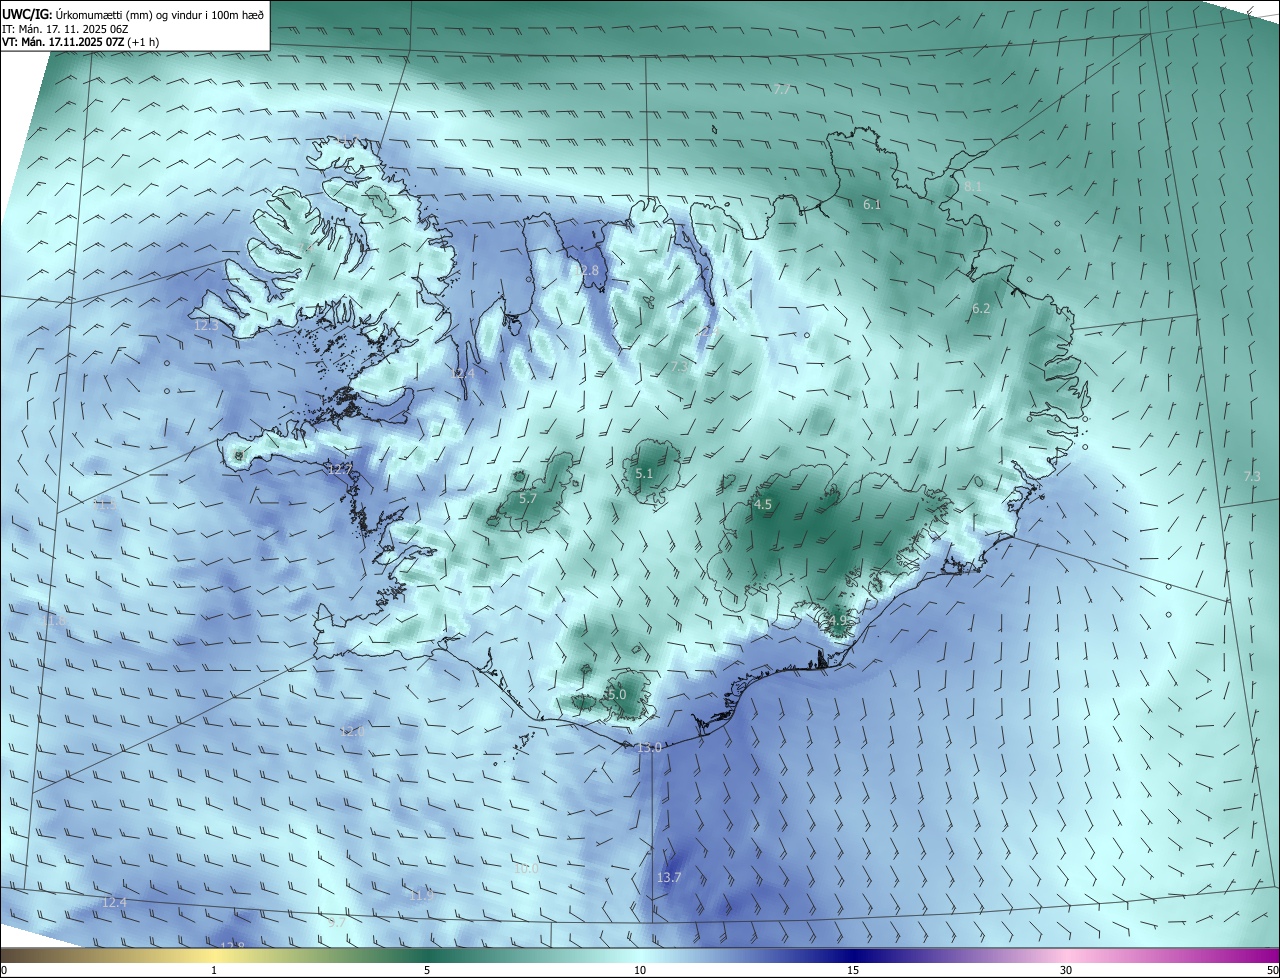Image resolution: width=1280 pixels, height=978 pixels.
Task: Click the 50 tick label on the colour scale
Action: tap(1271, 970)
